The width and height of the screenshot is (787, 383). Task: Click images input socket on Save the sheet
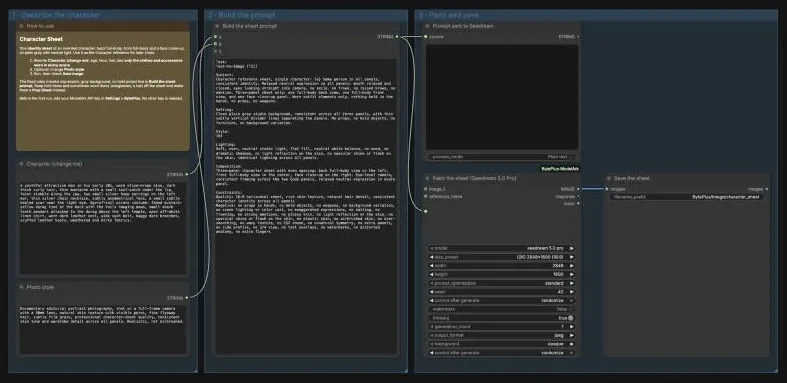click(607, 189)
